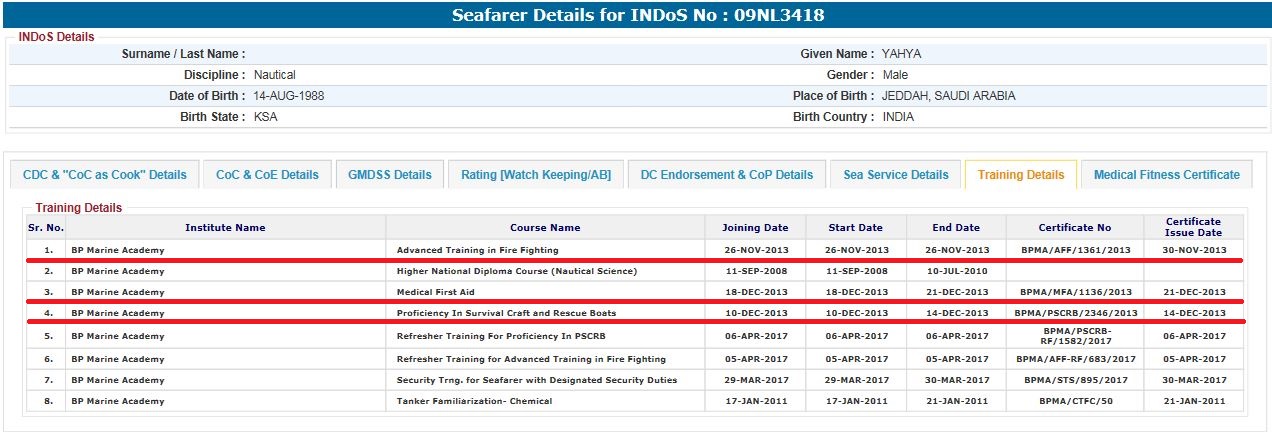Select the Advanced Training in Fire Fighting course cell
Viewport: 1272px width, 437px height.
477,250
